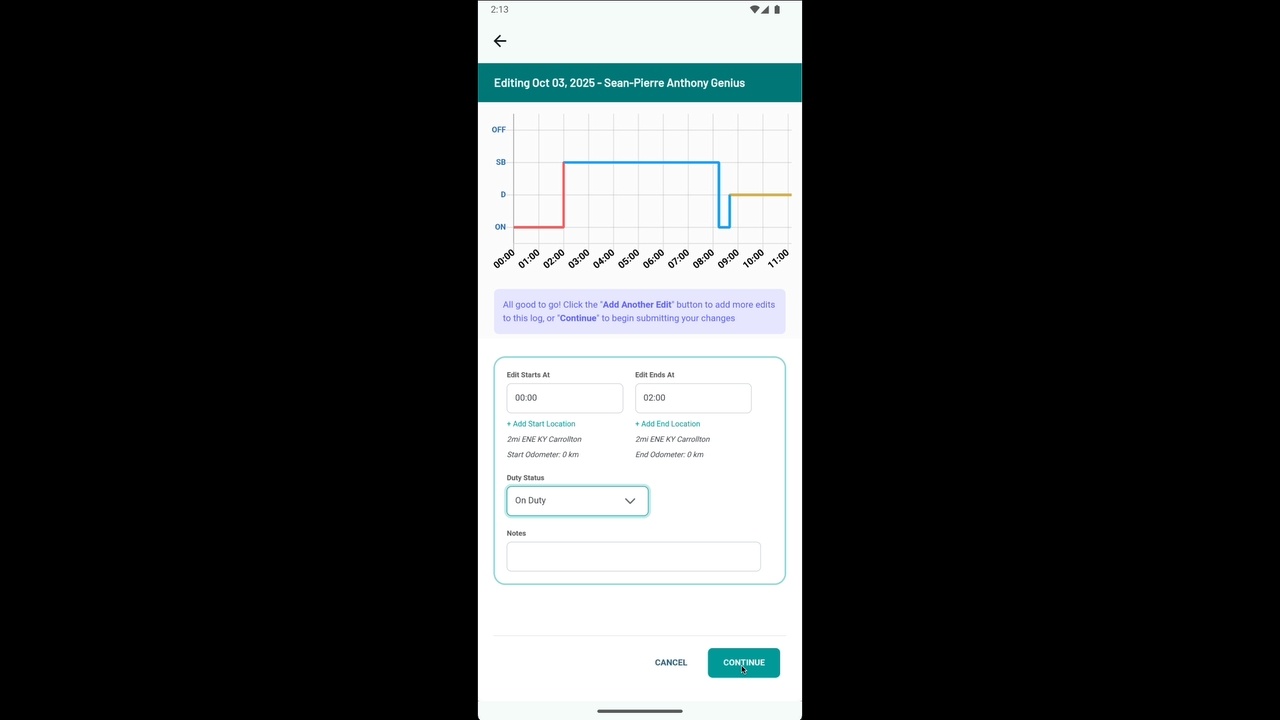Tap the home gesture bar at bottom
This screenshot has height=720, width=1280.
click(x=640, y=711)
